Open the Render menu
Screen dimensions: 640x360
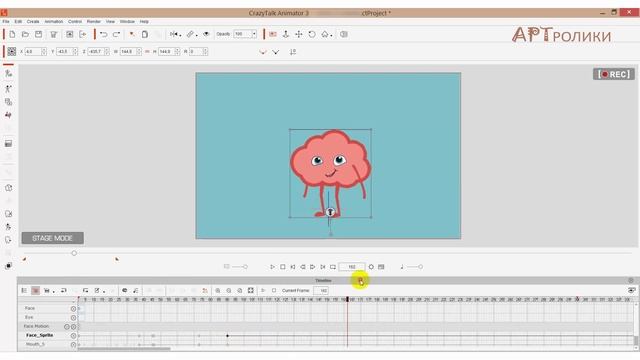[93, 21]
